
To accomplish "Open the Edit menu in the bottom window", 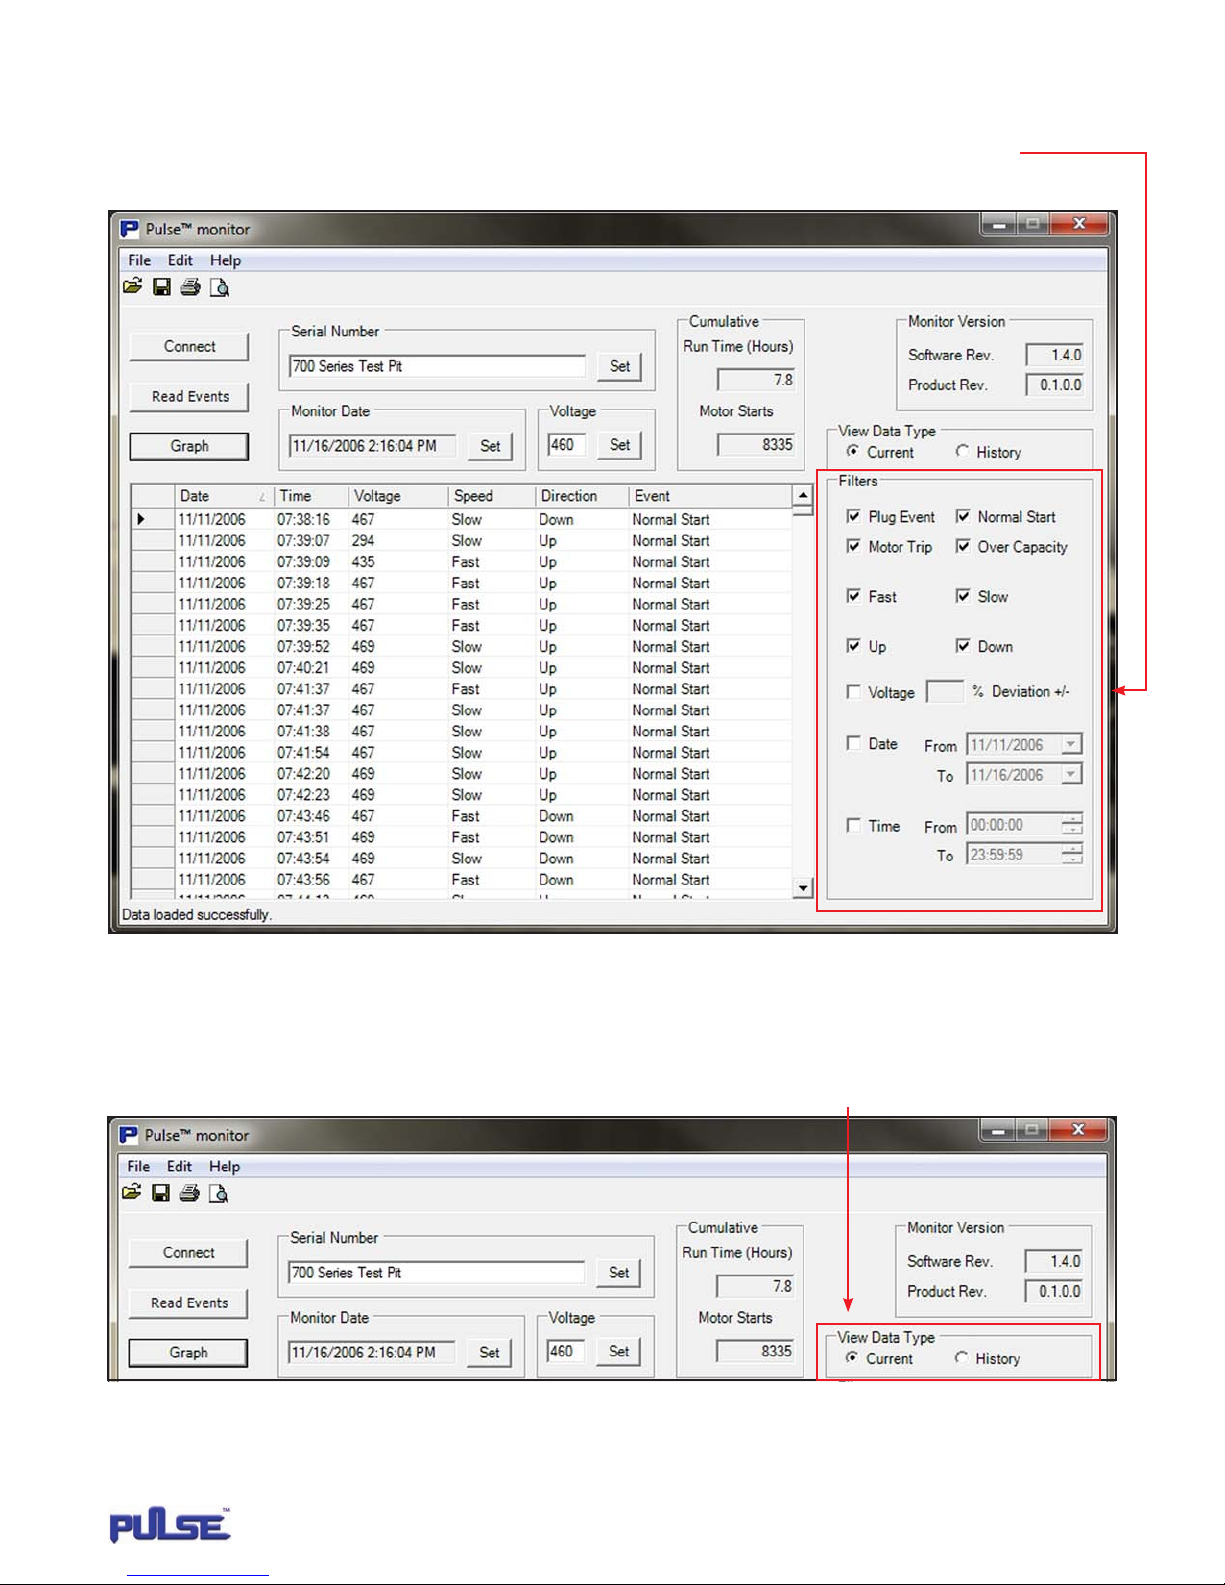I will point(179,1166).
